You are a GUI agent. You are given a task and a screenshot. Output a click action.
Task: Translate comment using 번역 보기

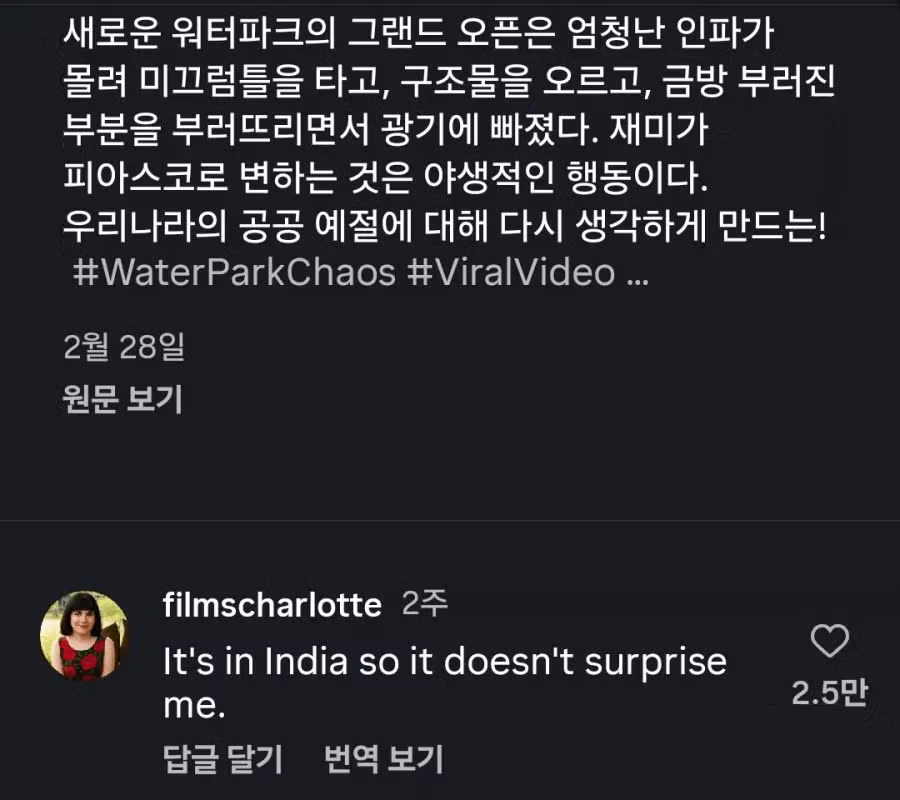click(x=383, y=759)
